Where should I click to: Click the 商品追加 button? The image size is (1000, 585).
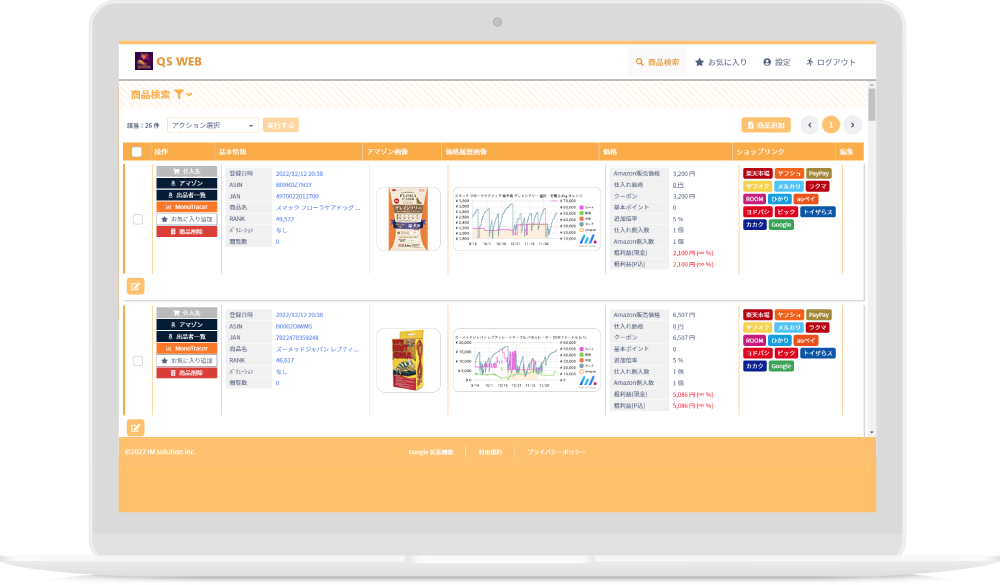tap(766, 125)
